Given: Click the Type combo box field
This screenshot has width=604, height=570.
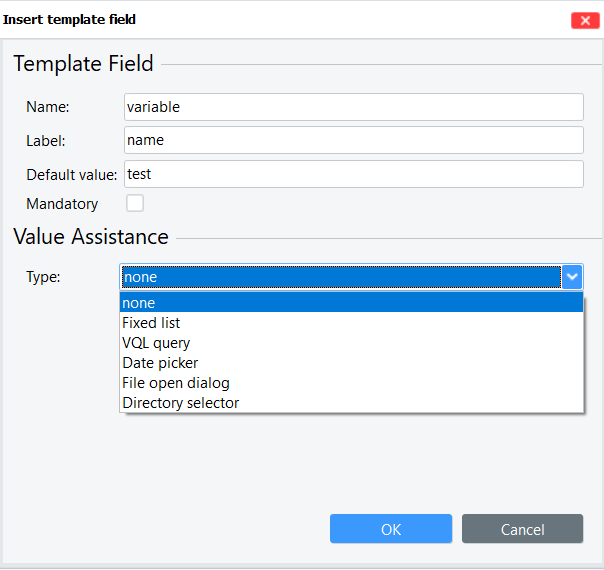Looking at the screenshot, I should click(340, 277).
